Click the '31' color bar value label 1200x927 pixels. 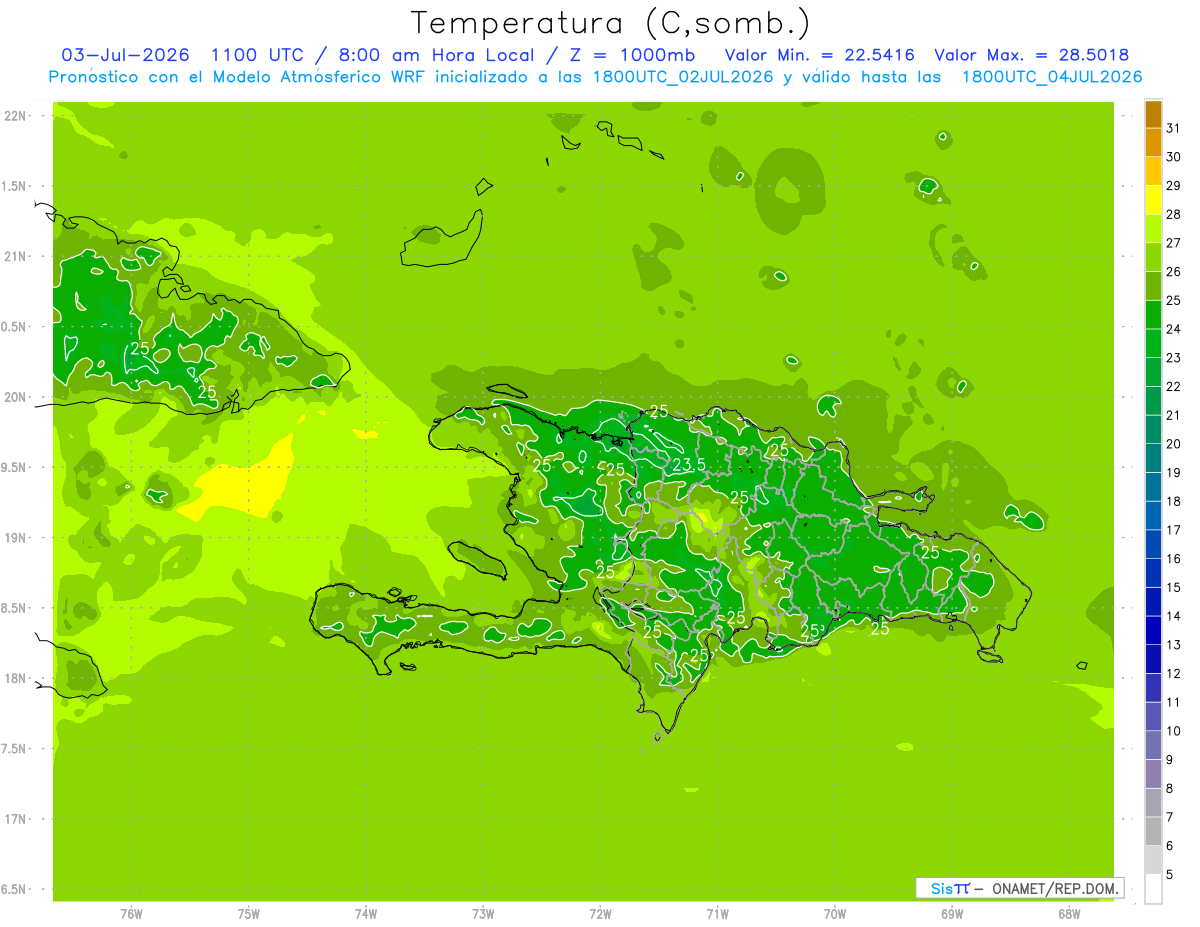point(1173,128)
